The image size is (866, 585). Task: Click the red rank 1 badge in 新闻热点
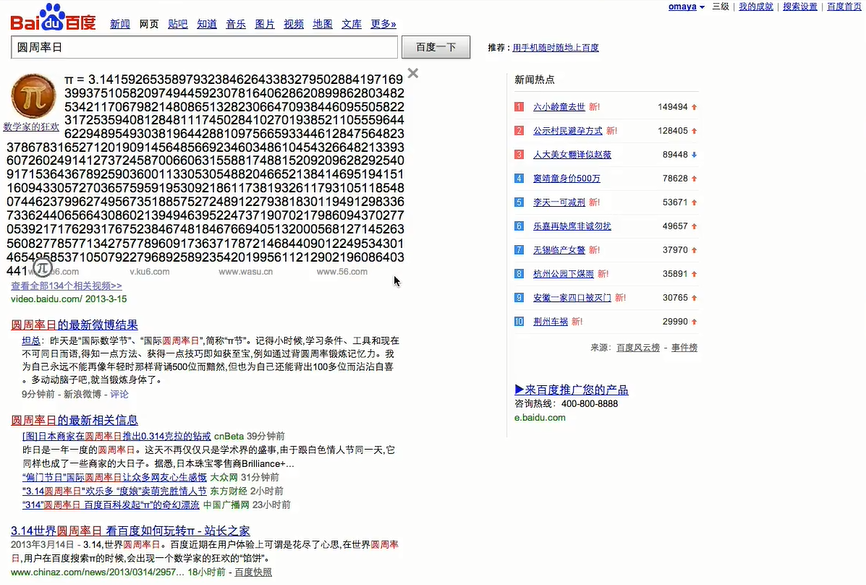pos(519,107)
